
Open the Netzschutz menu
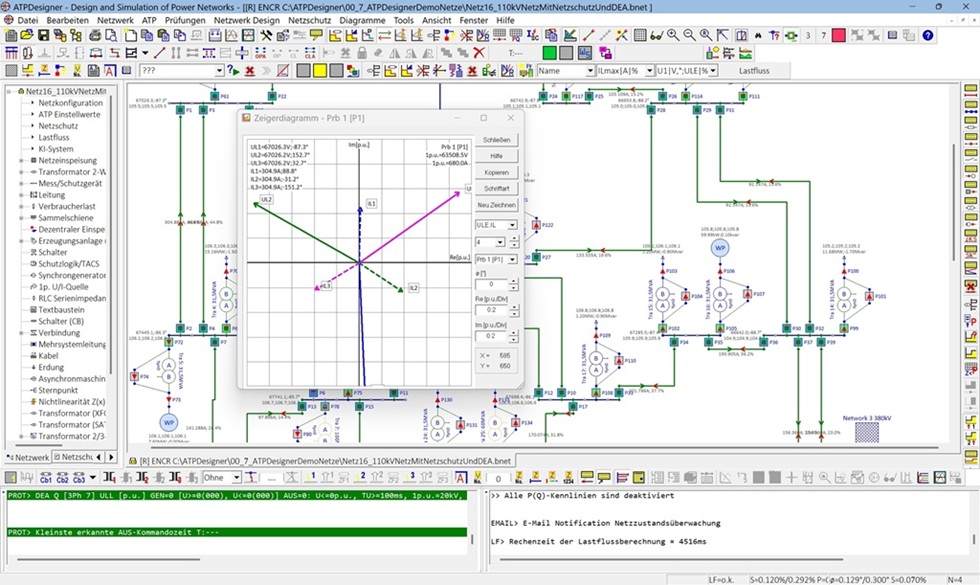(312, 20)
